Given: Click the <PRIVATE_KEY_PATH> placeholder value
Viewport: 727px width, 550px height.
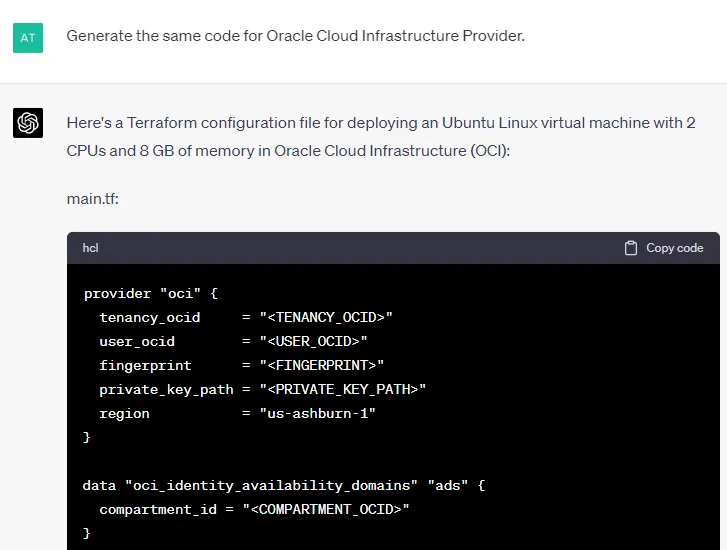Looking at the screenshot, I should (343, 390).
